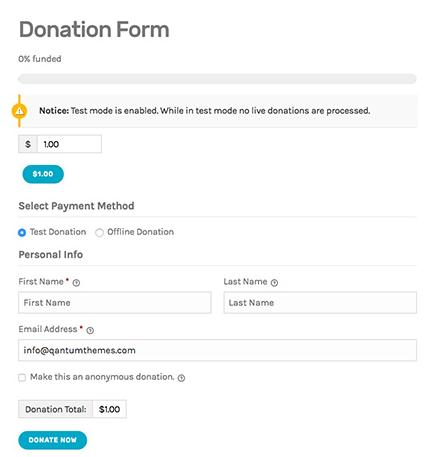Click the Select Payment Method heading

click(x=76, y=206)
